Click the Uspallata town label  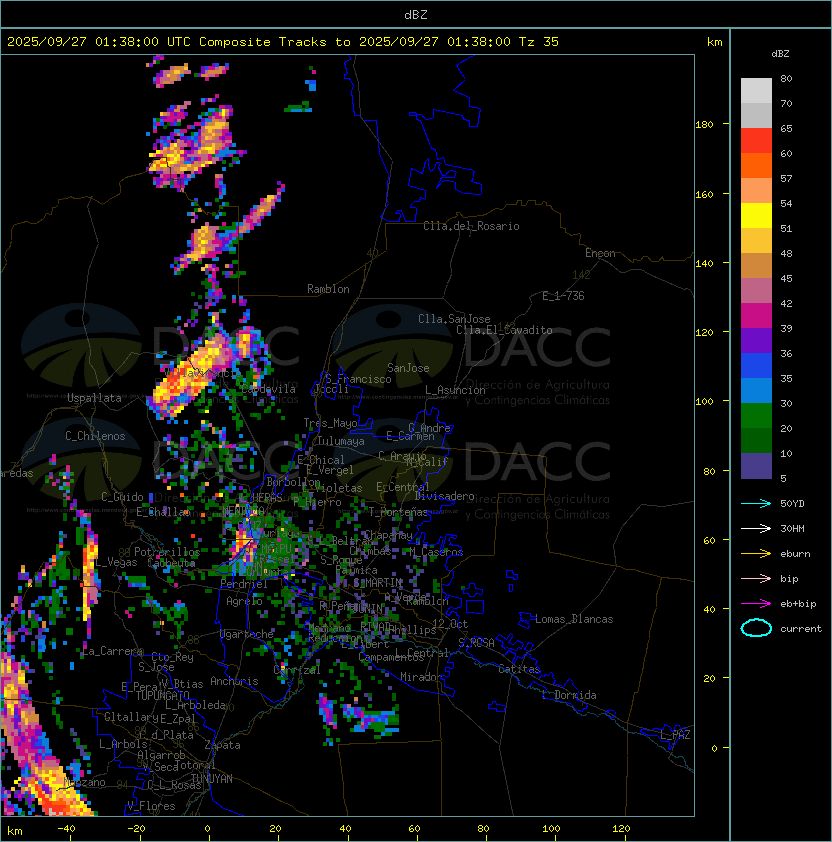pyautogui.click(x=94, y=398)
